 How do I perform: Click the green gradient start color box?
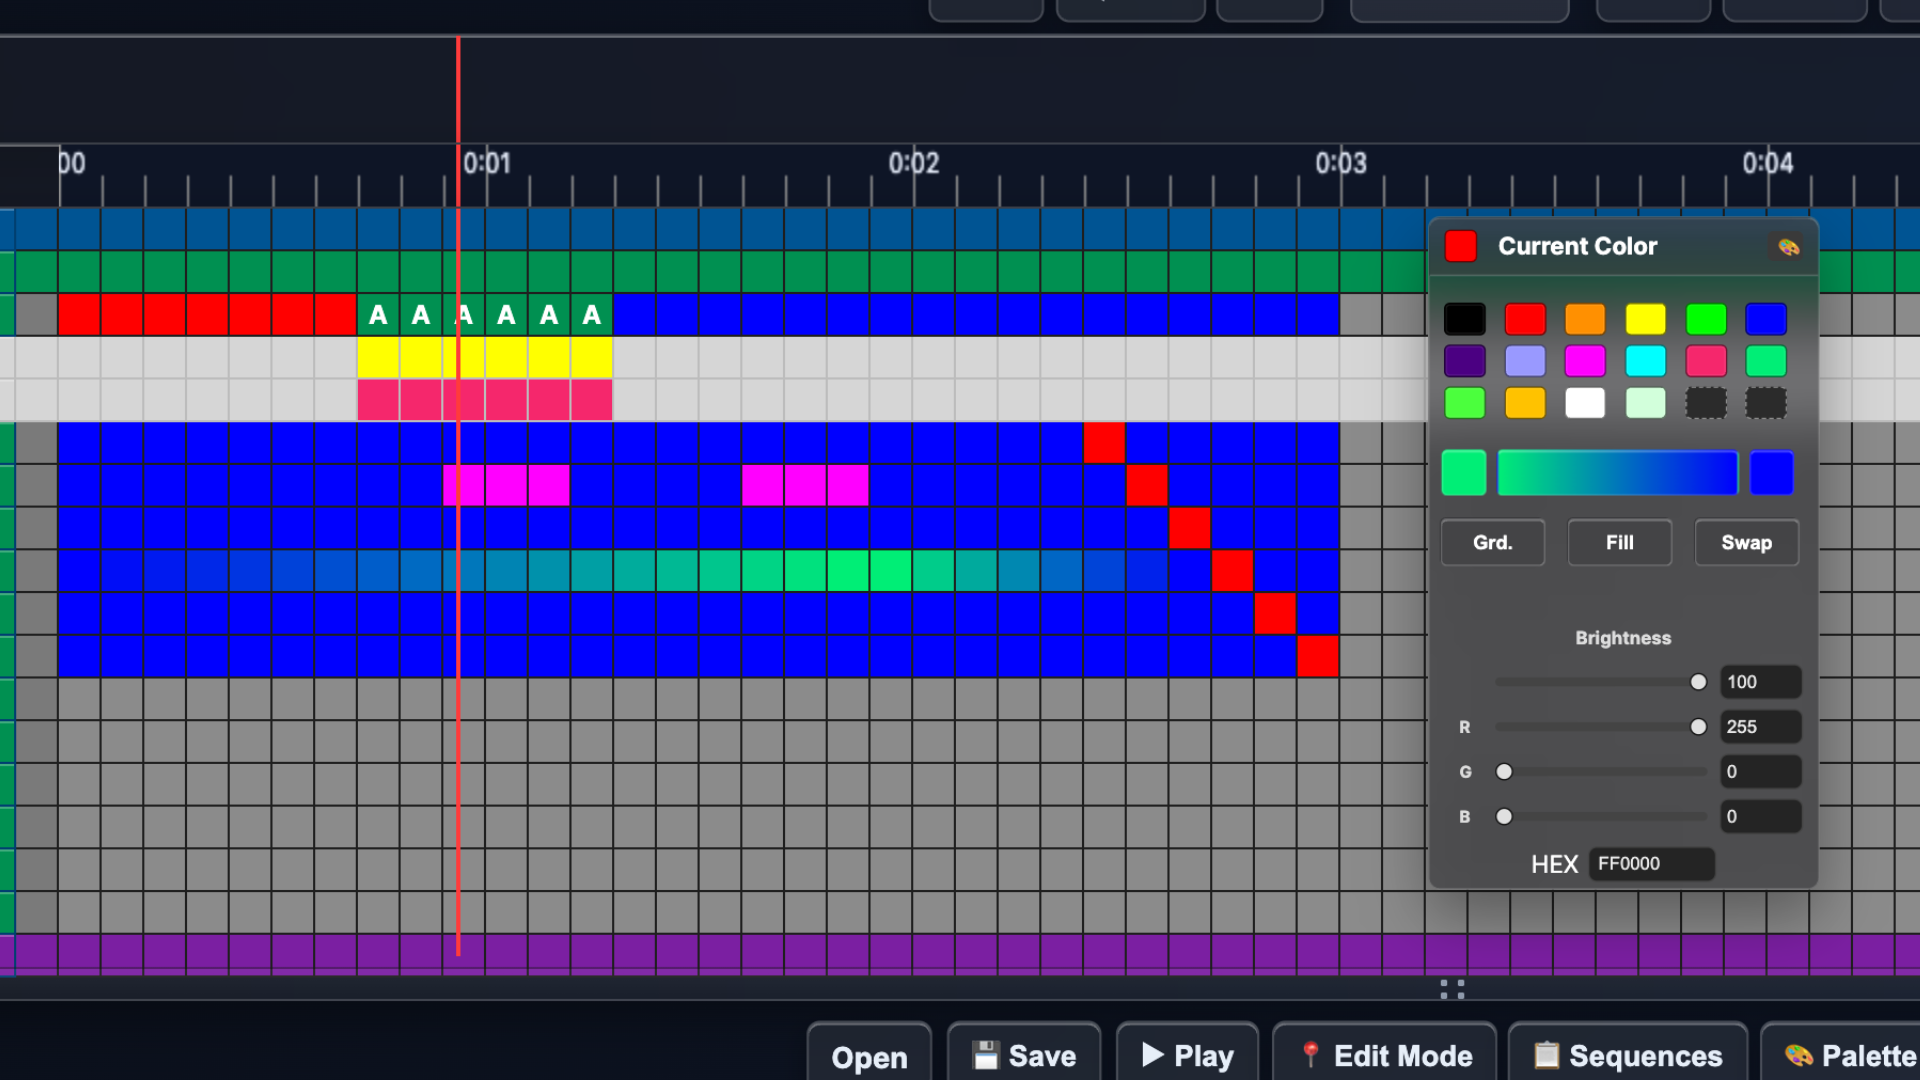[x=1463, y=473]
